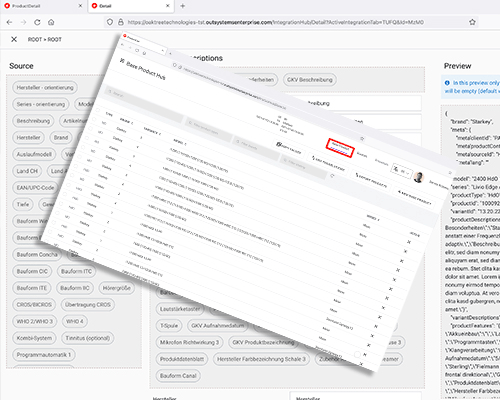Focus the main browser URL bar
The image size is (500, 400).
point(276,22)
